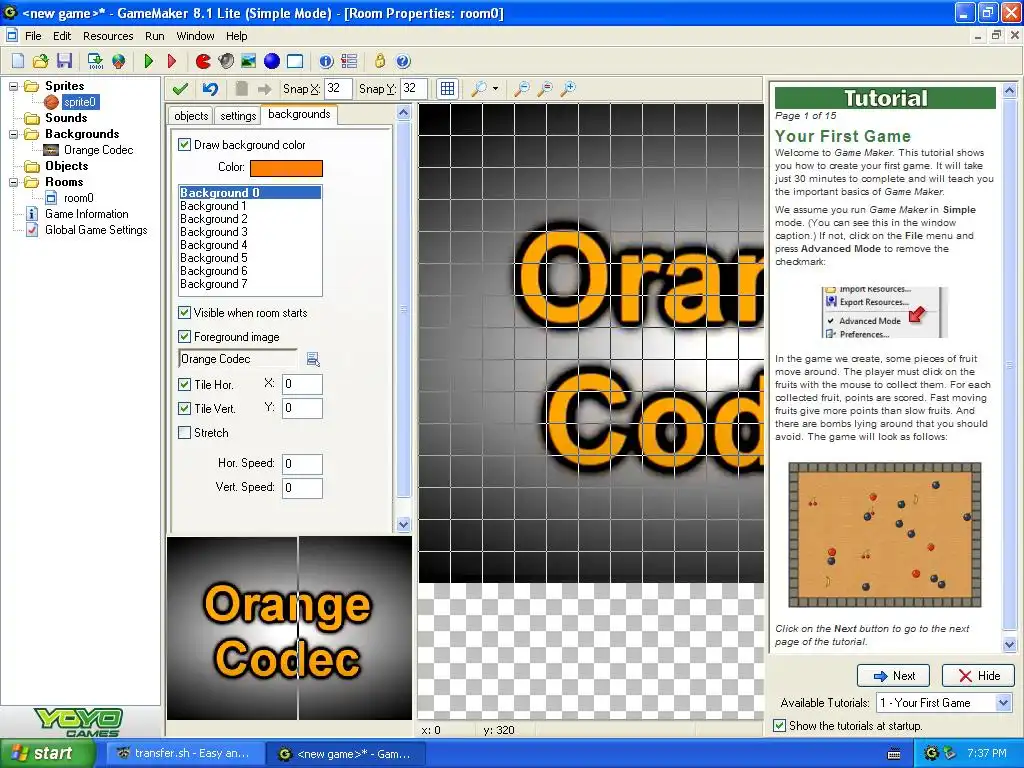This screenshot has width=1024, height=768.
Task: Select sprite0 in resource tree
Action: pyautogui.click(x=80, y=102)
